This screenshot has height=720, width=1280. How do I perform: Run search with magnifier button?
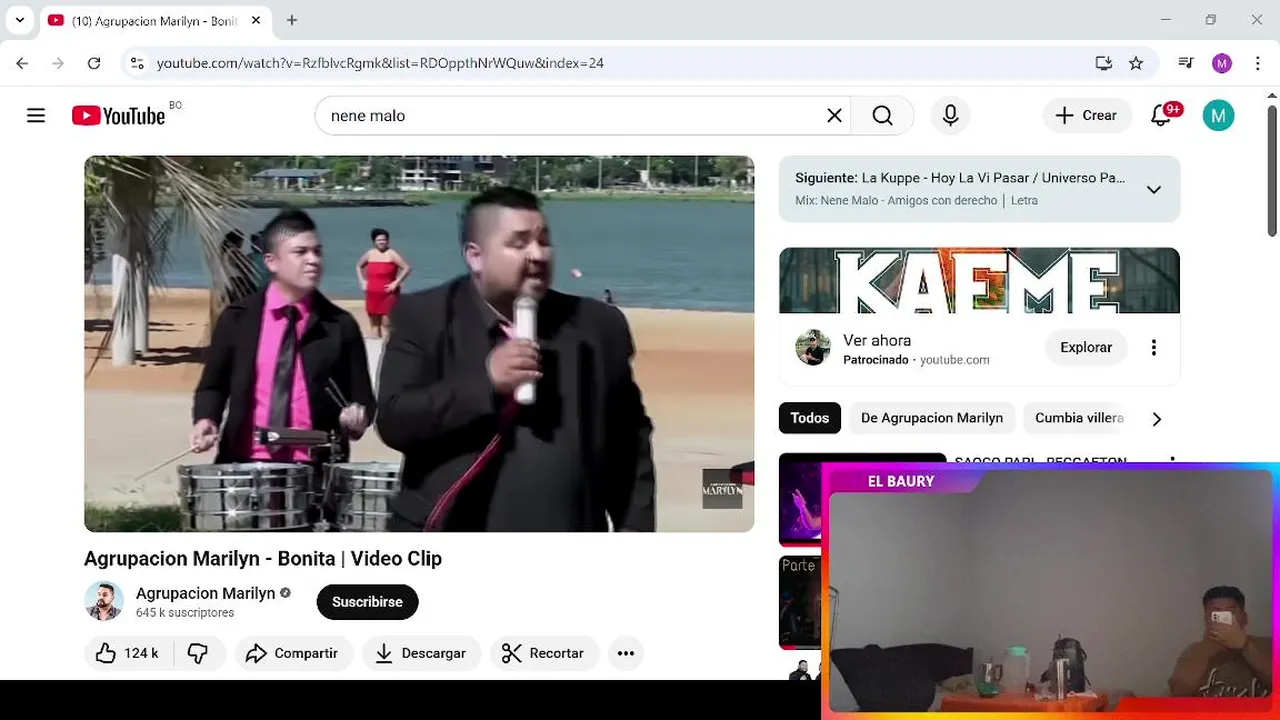coord(882,115)
